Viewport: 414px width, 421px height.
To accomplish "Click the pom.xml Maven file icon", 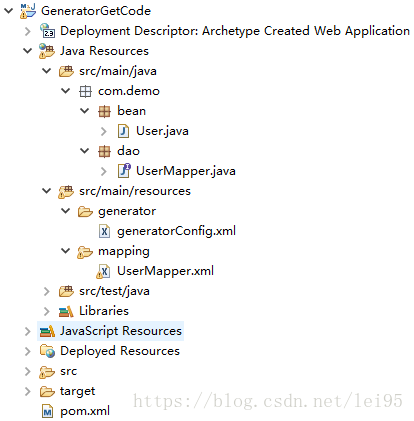I will (47, 411).
